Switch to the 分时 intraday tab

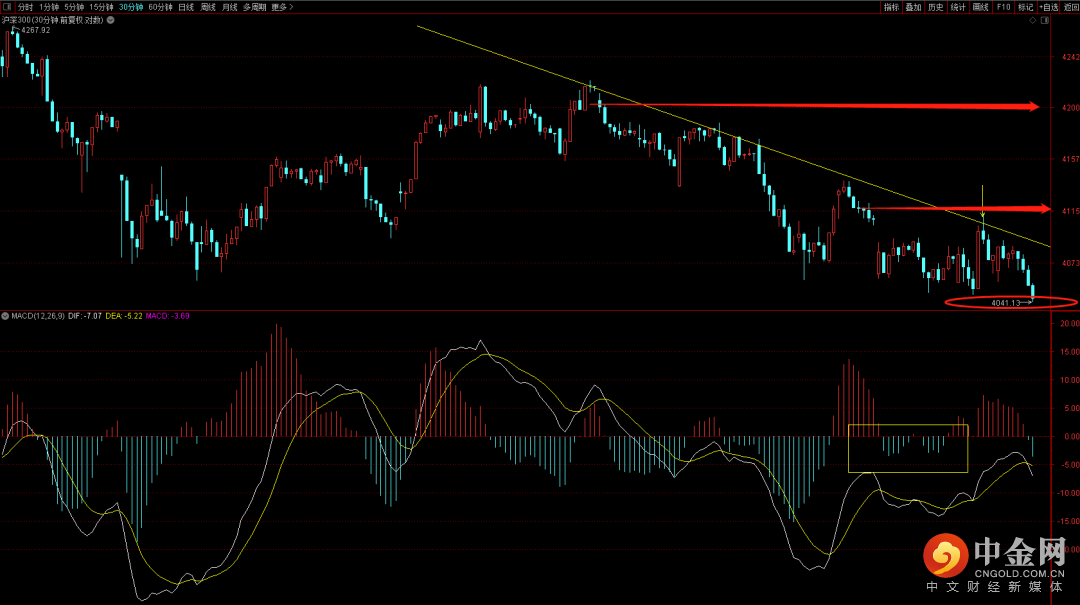click(x=25, y=7)
